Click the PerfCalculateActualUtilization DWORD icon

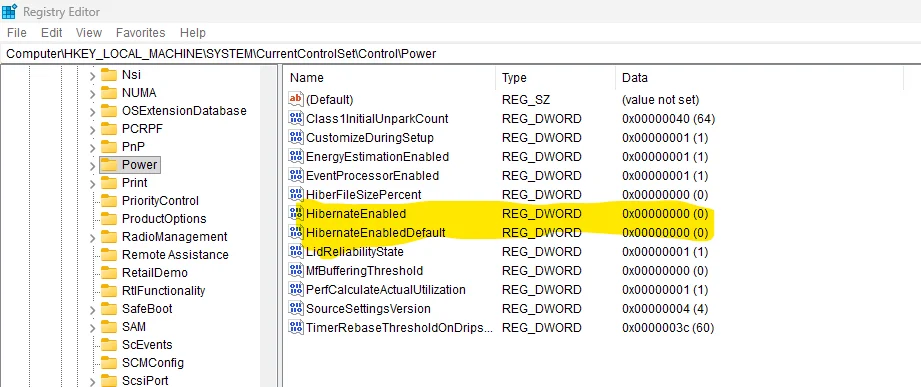coord(295,289)
